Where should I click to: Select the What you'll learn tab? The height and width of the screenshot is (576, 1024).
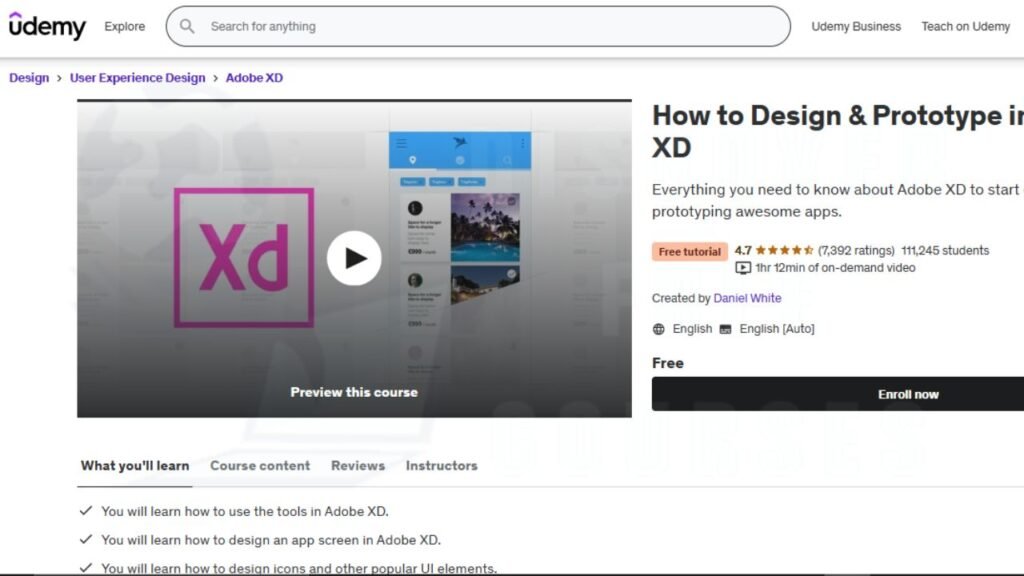coord(135,466)
